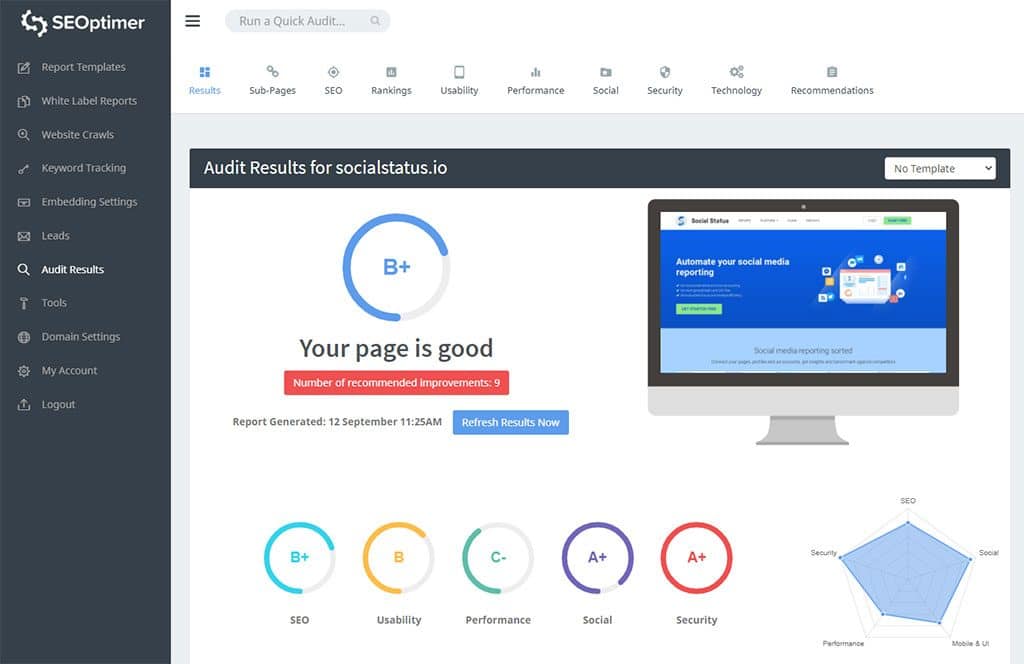
Task: Toggle the hamburger sidebar menu
Action: (193, 21)
